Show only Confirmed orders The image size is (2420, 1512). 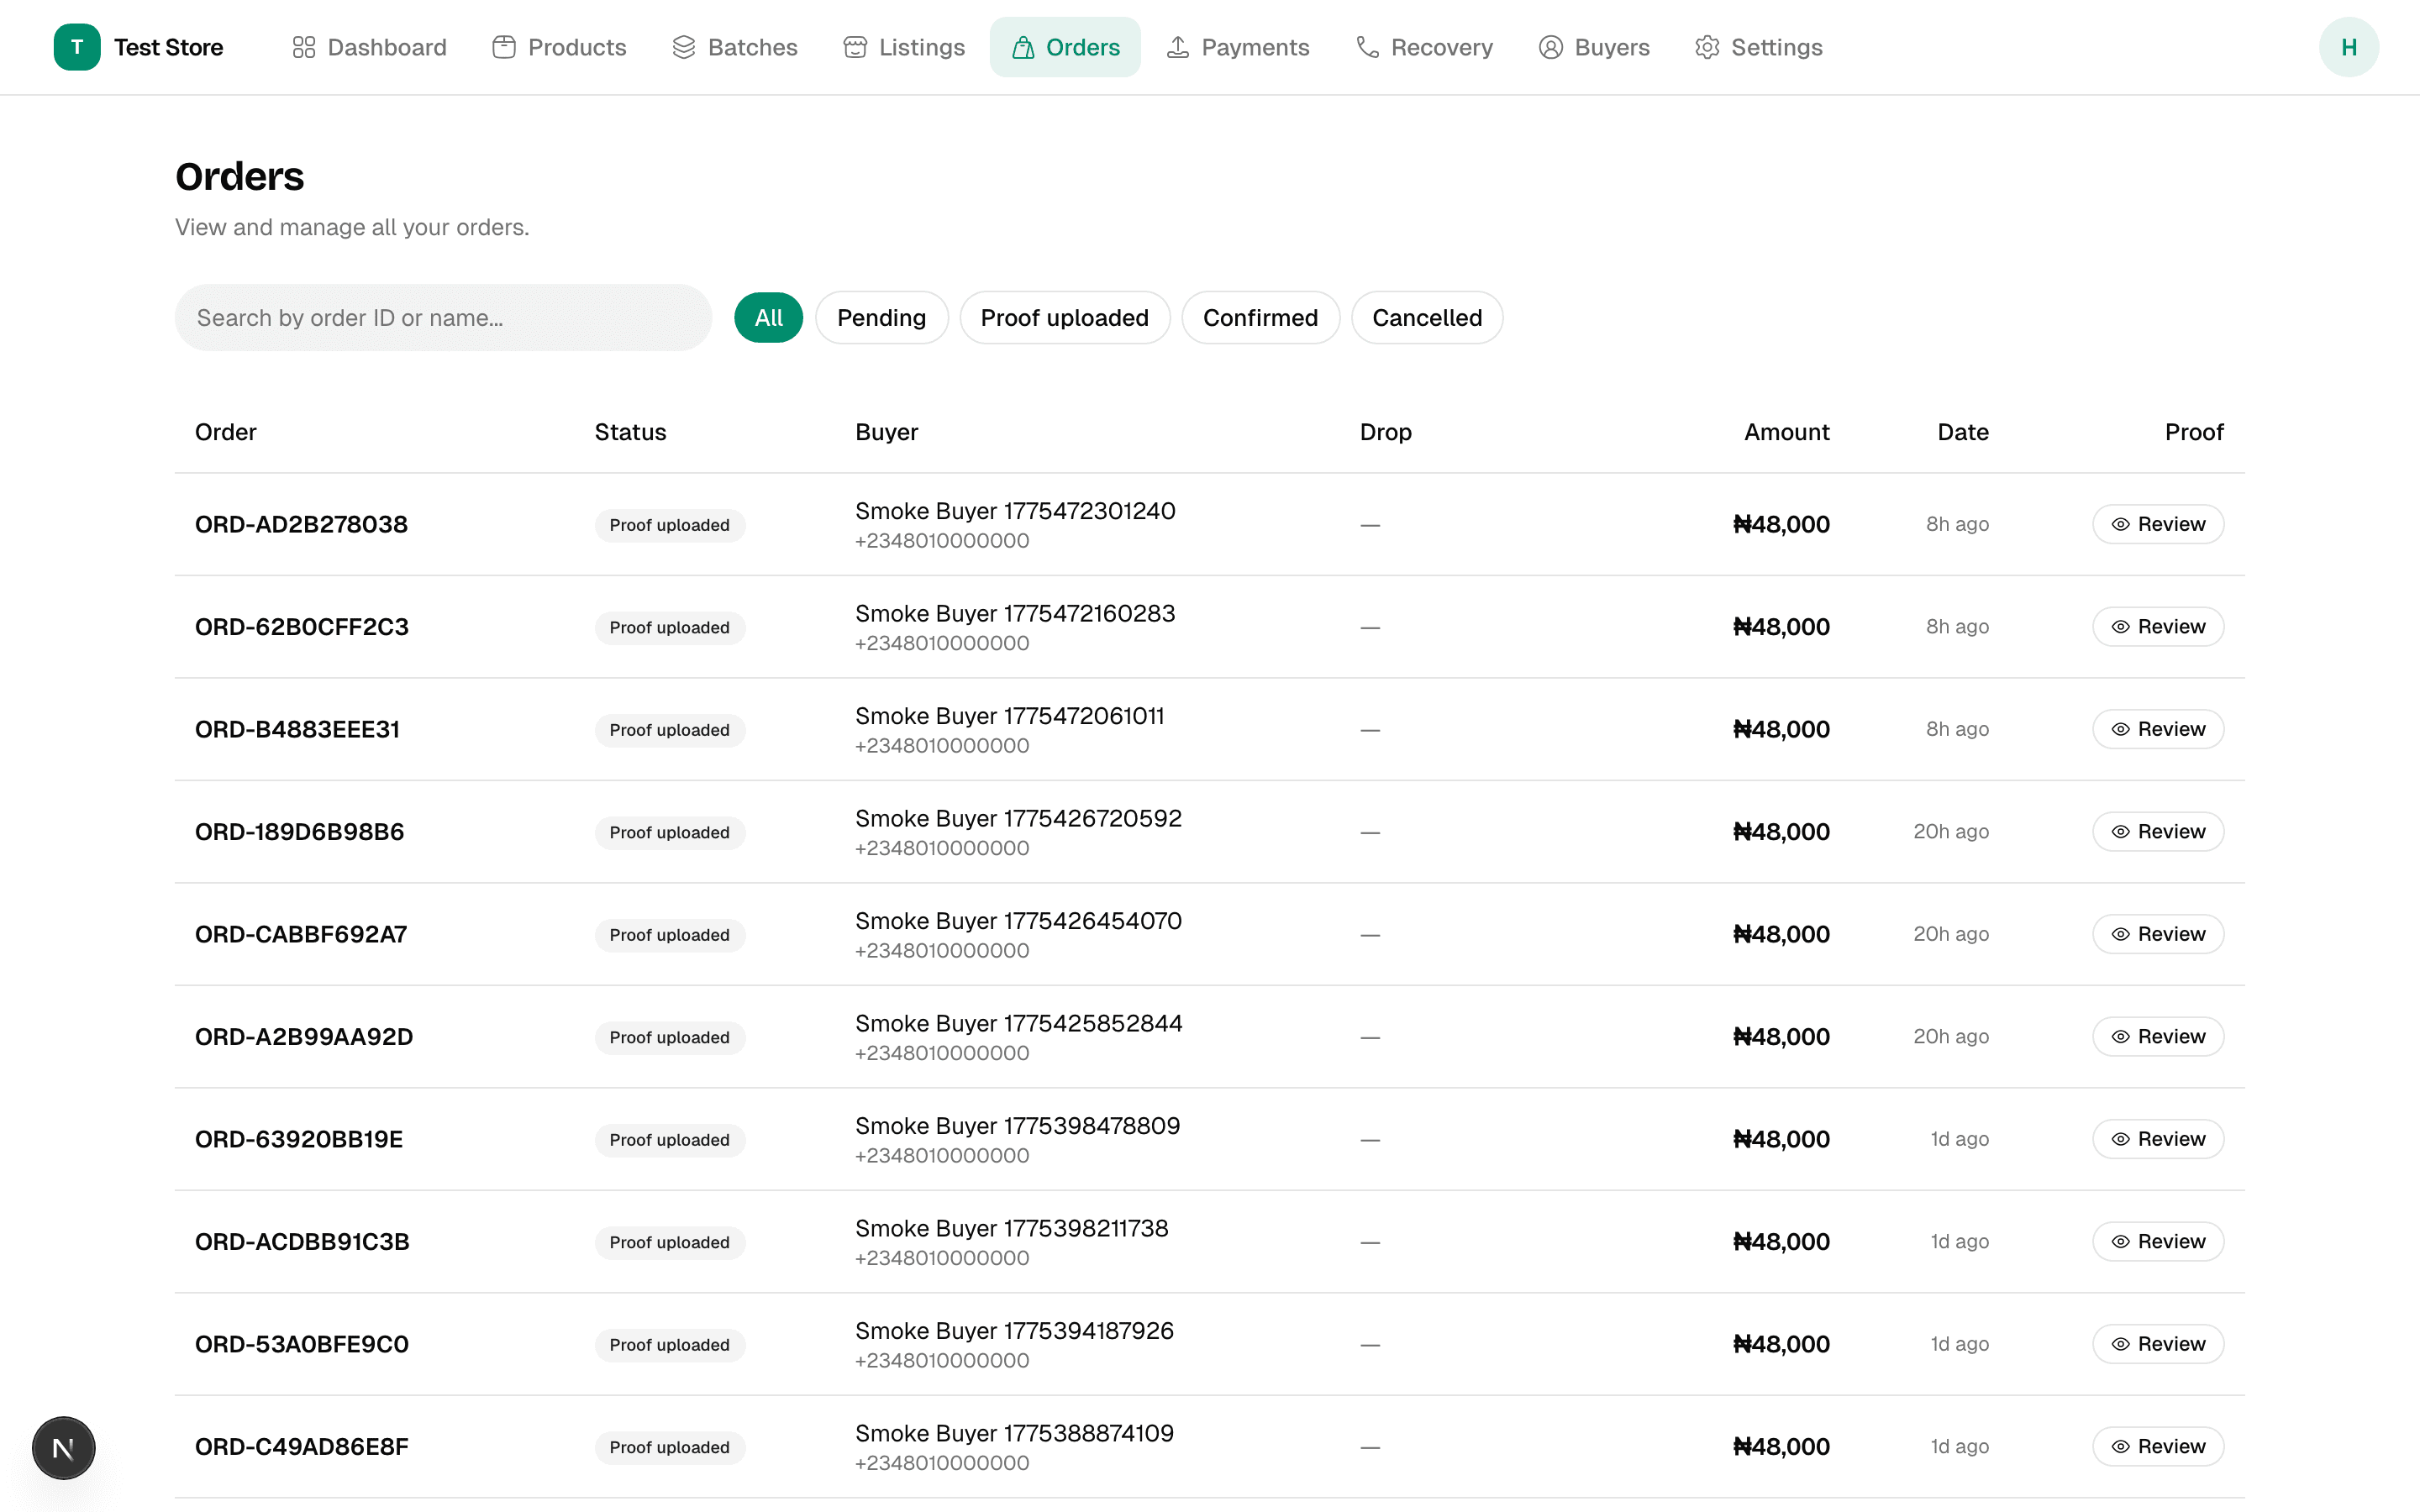click(x=1260, y=318)
